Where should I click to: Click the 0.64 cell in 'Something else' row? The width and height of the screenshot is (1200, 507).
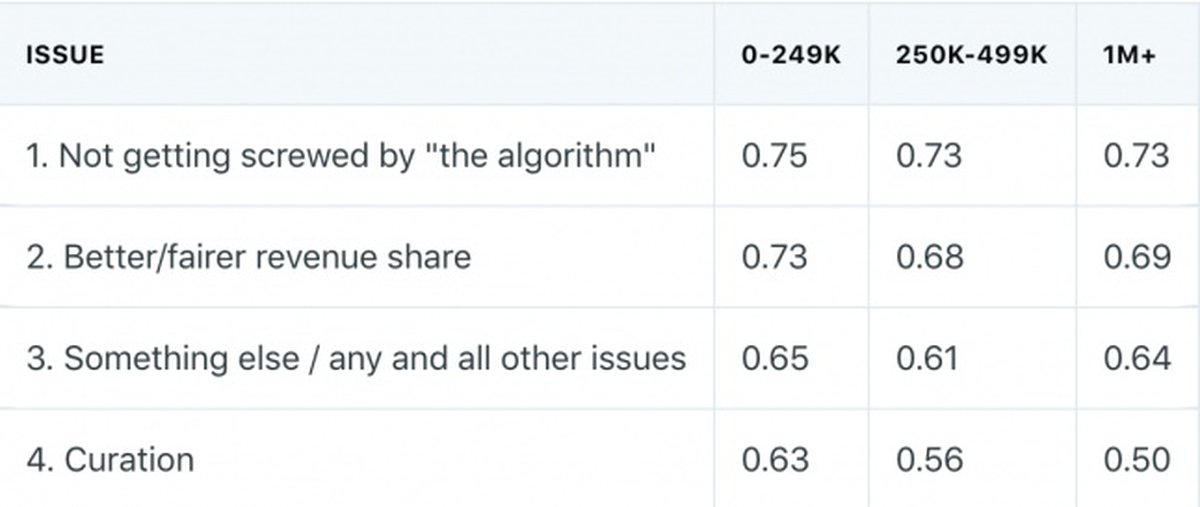1136,359
